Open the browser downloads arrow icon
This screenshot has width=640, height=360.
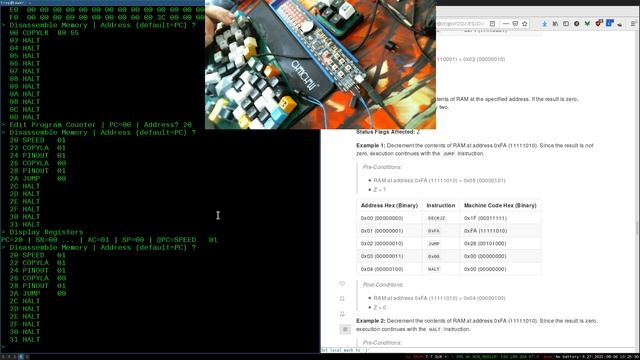pyautogui.click(x=544, y=24)
